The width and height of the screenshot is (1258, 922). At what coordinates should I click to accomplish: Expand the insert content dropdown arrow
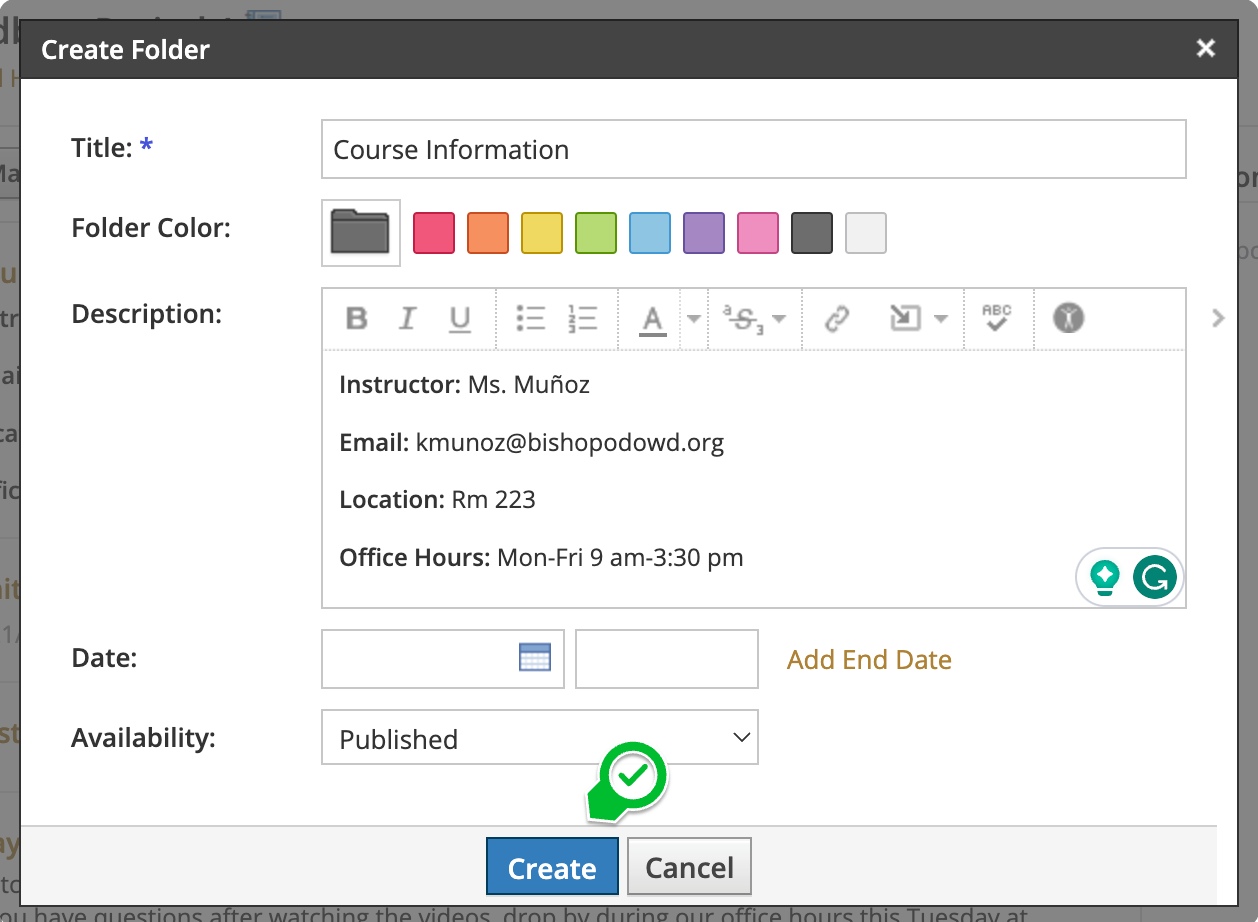pos(940,319)
